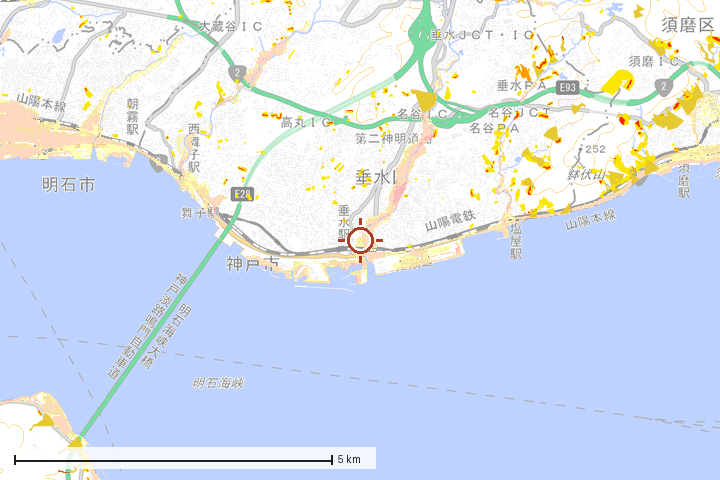720x480 pixels.
Task: Select the 垂水JCT・IC label
Action: (x=482, y=35)
